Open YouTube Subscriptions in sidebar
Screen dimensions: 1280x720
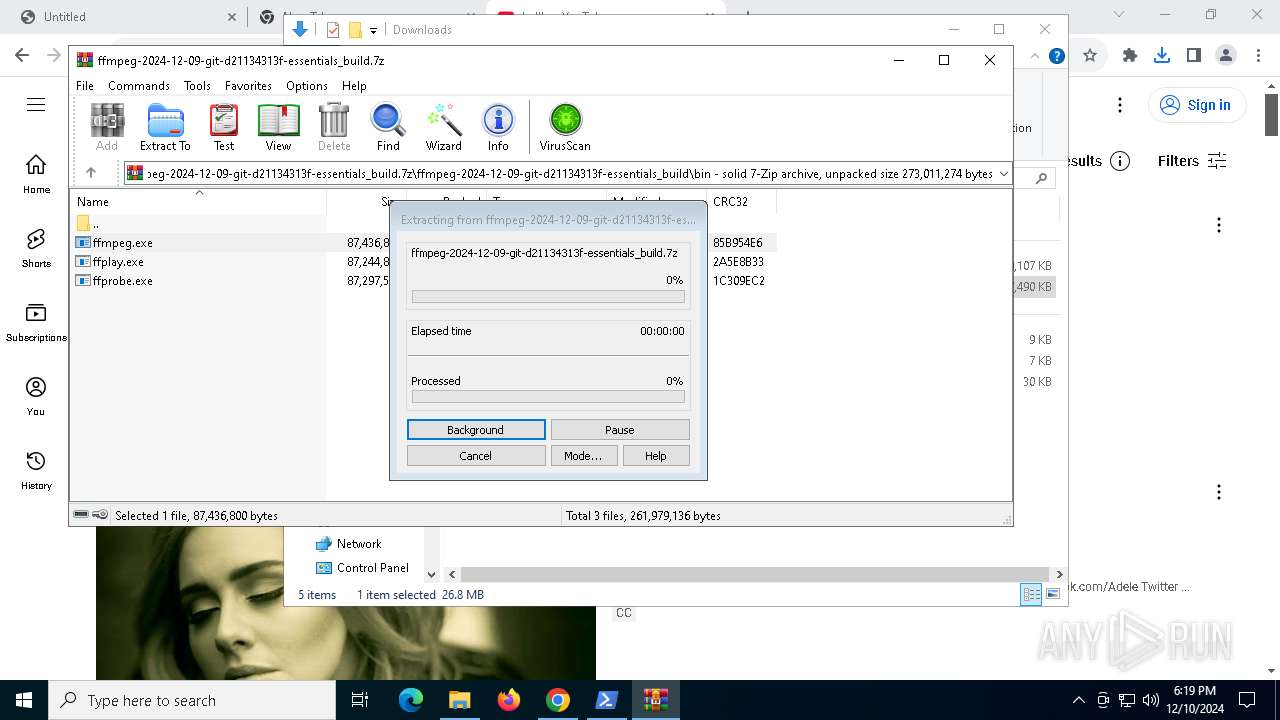36,322
